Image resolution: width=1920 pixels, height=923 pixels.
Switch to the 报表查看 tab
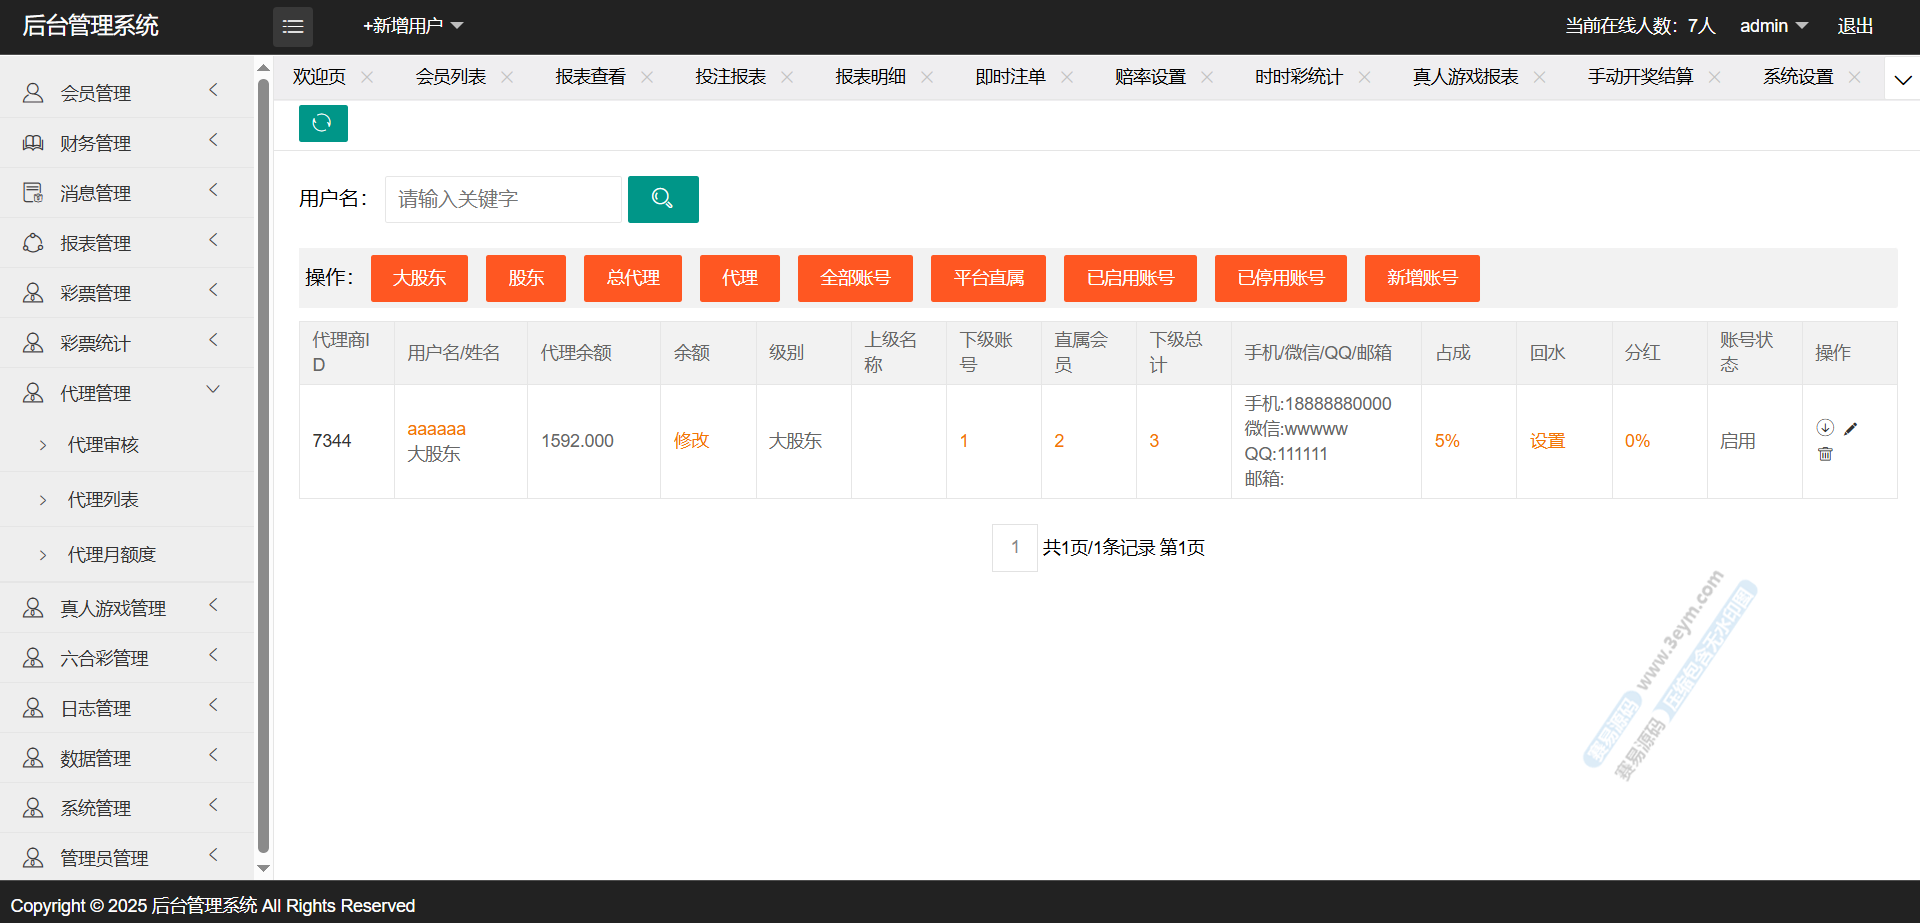pos(590,77)
